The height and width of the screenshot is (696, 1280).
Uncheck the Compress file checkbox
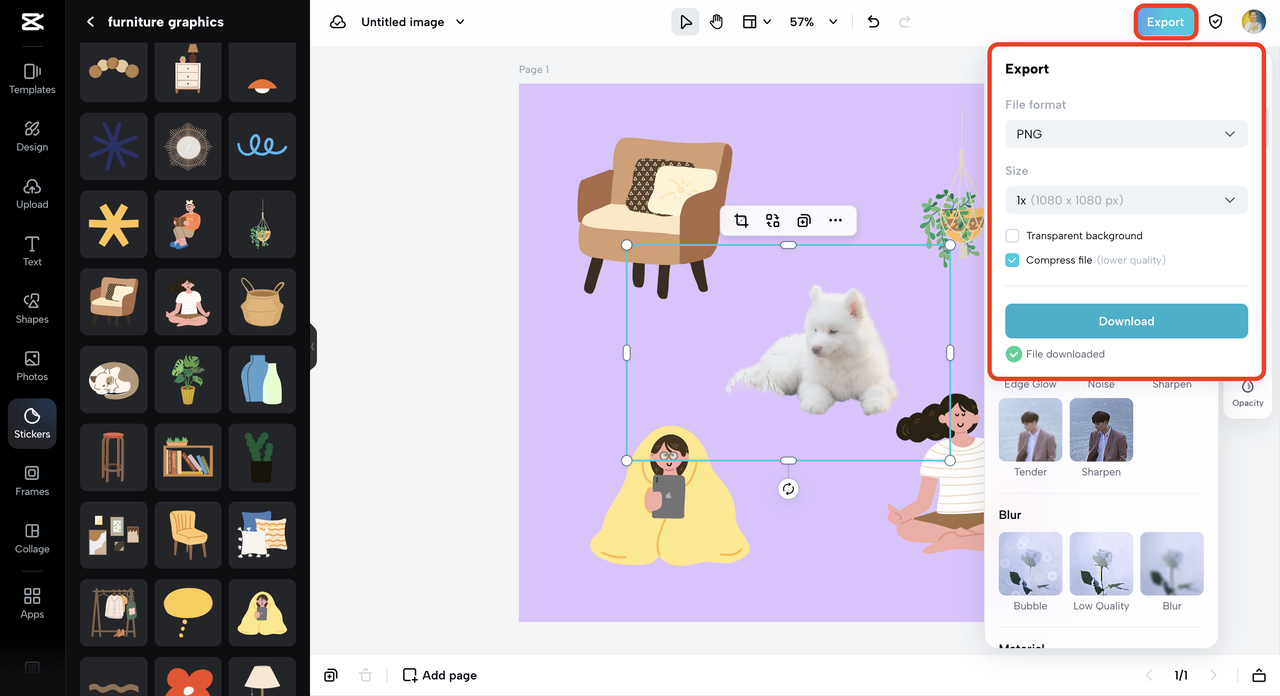(x=1012, y=260)
